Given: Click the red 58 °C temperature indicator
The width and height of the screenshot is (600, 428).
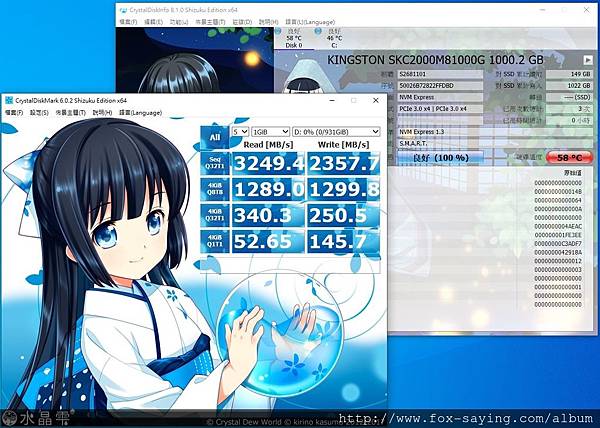Looking at the screenshot, I should 569,158.
